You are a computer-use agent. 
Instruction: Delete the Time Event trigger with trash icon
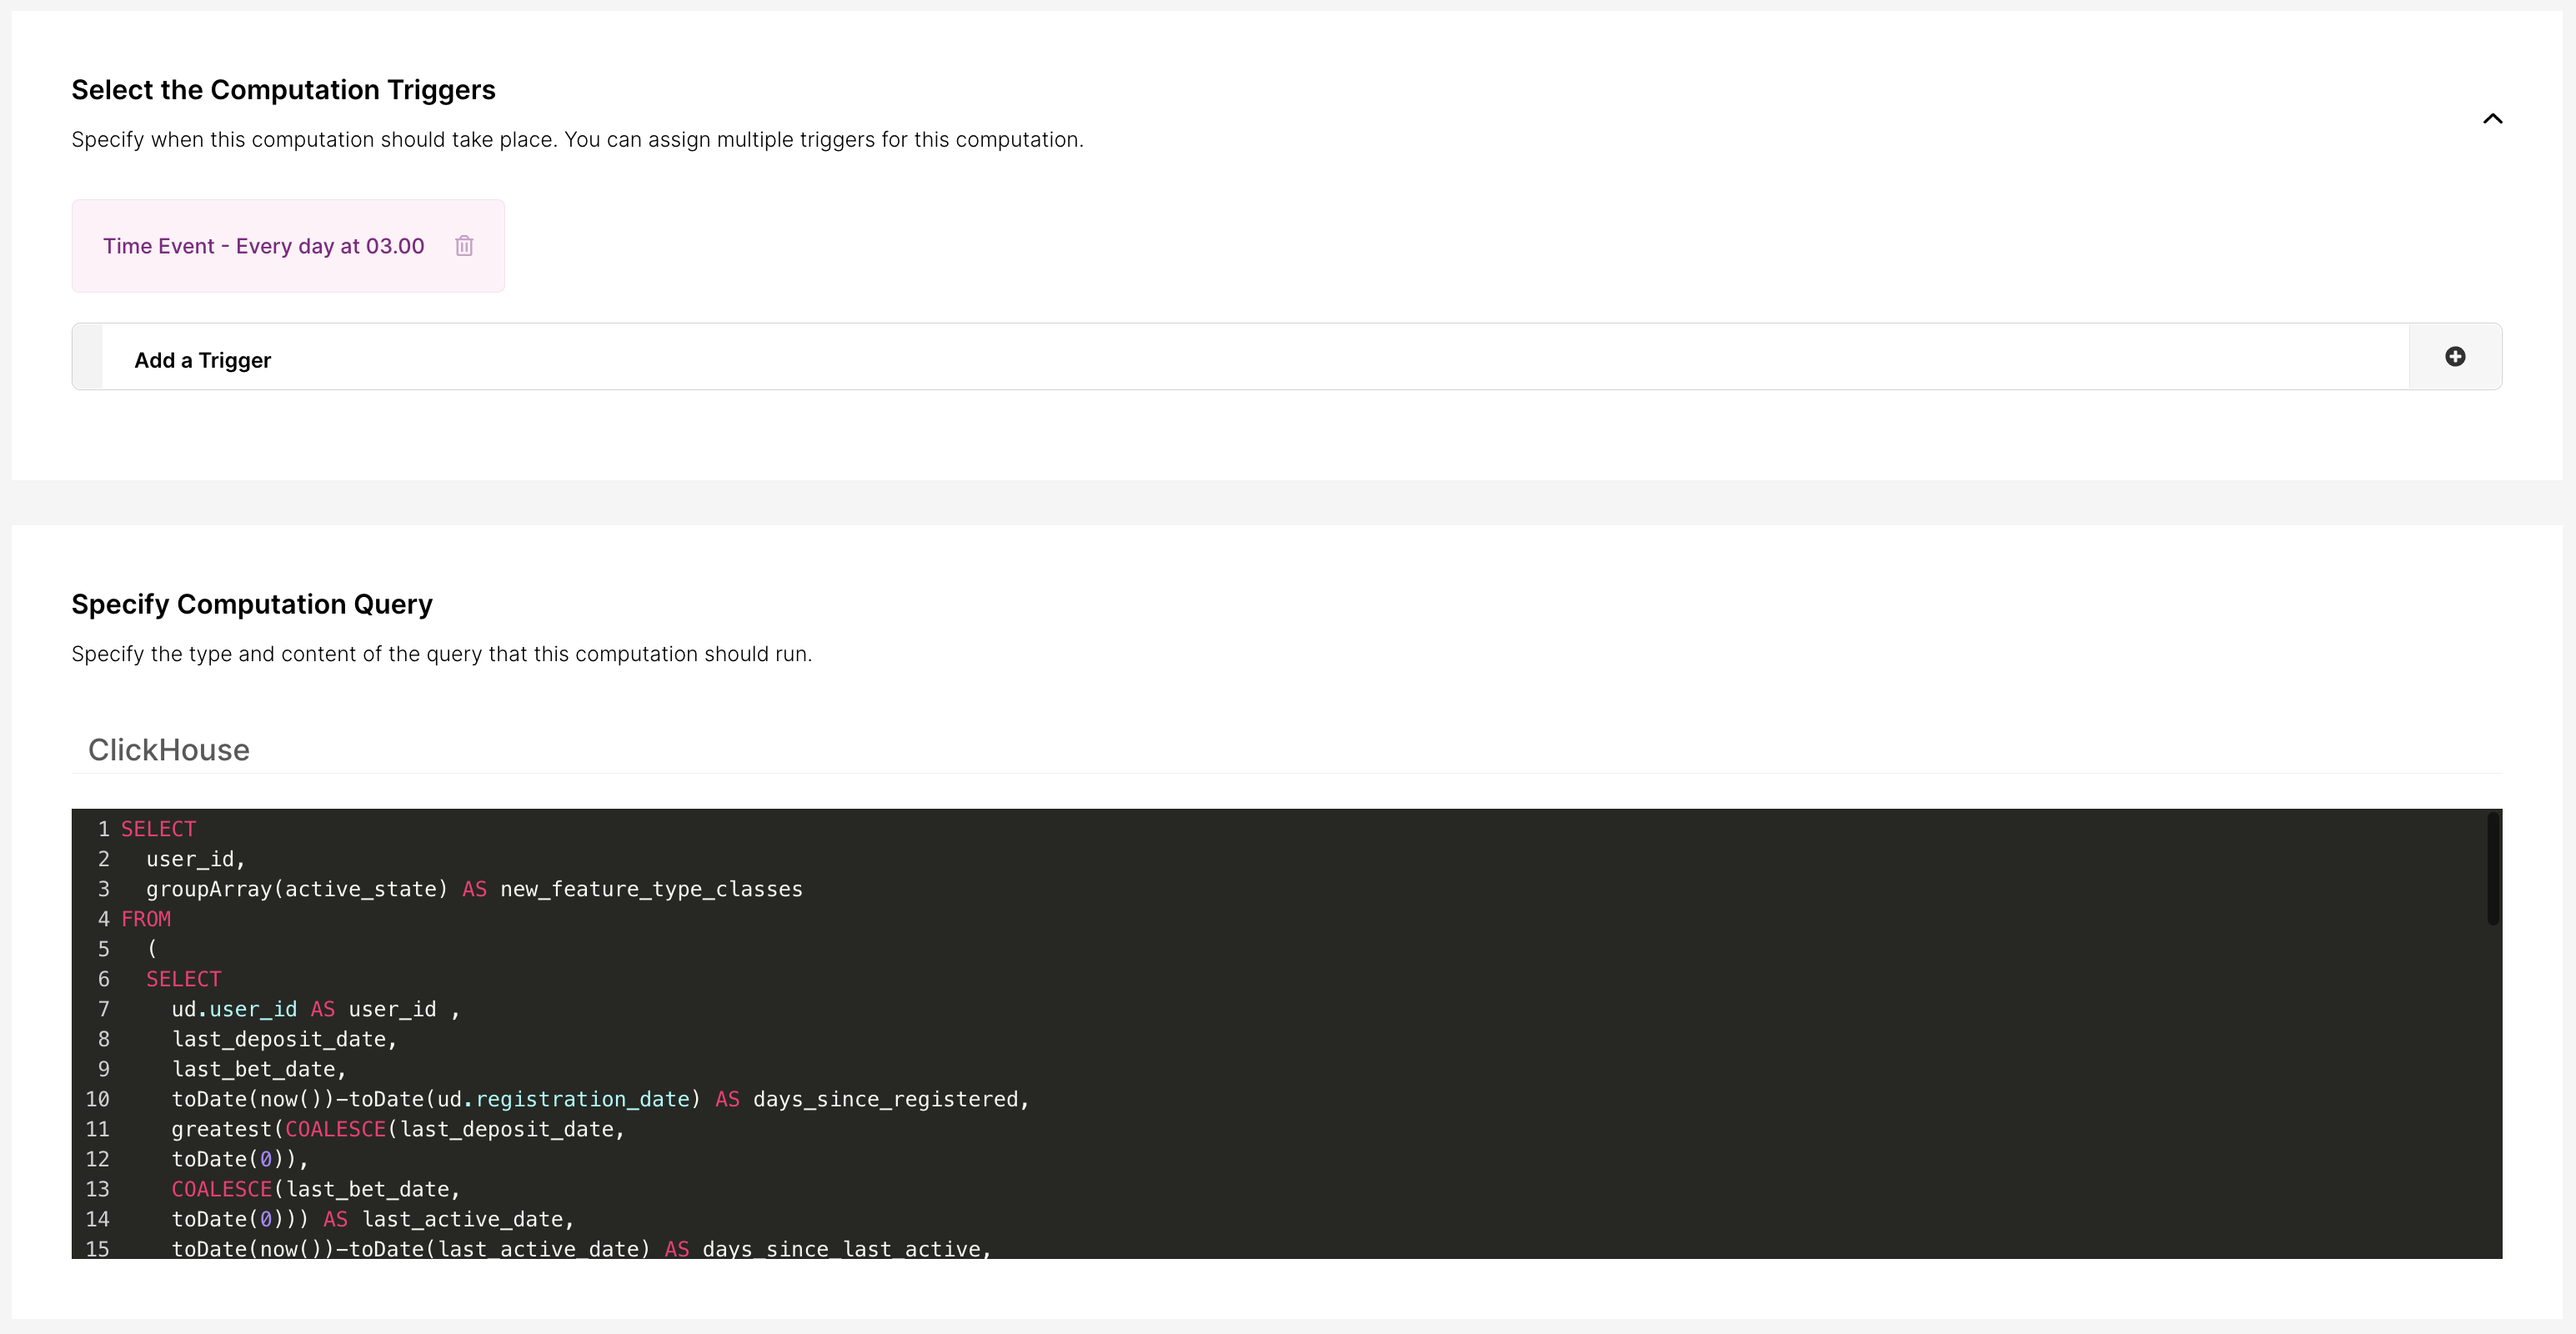[464, 246]
